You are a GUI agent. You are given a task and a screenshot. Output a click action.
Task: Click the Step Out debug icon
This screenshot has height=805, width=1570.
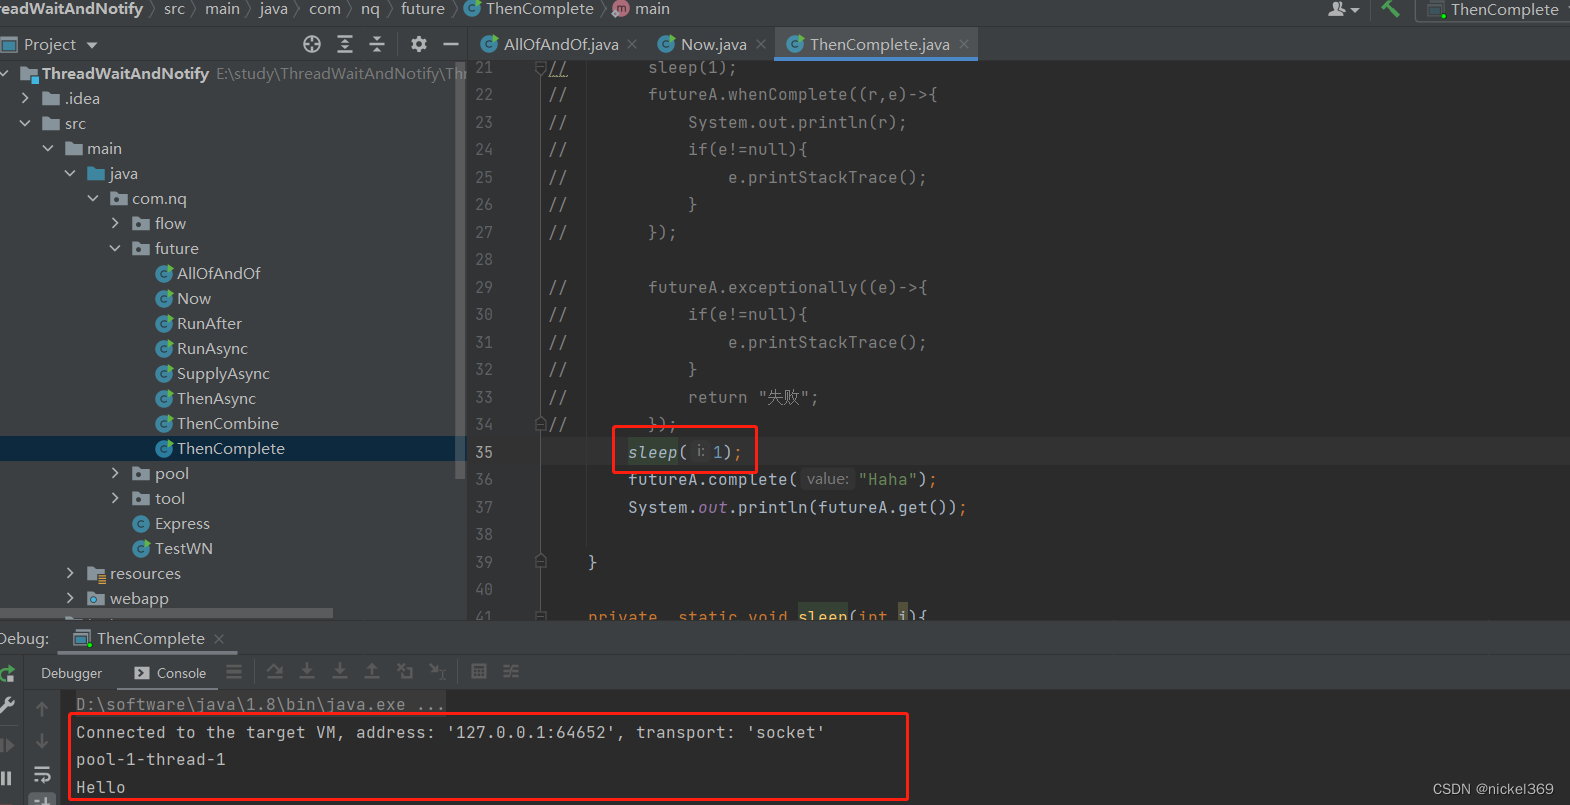[372, 672]
